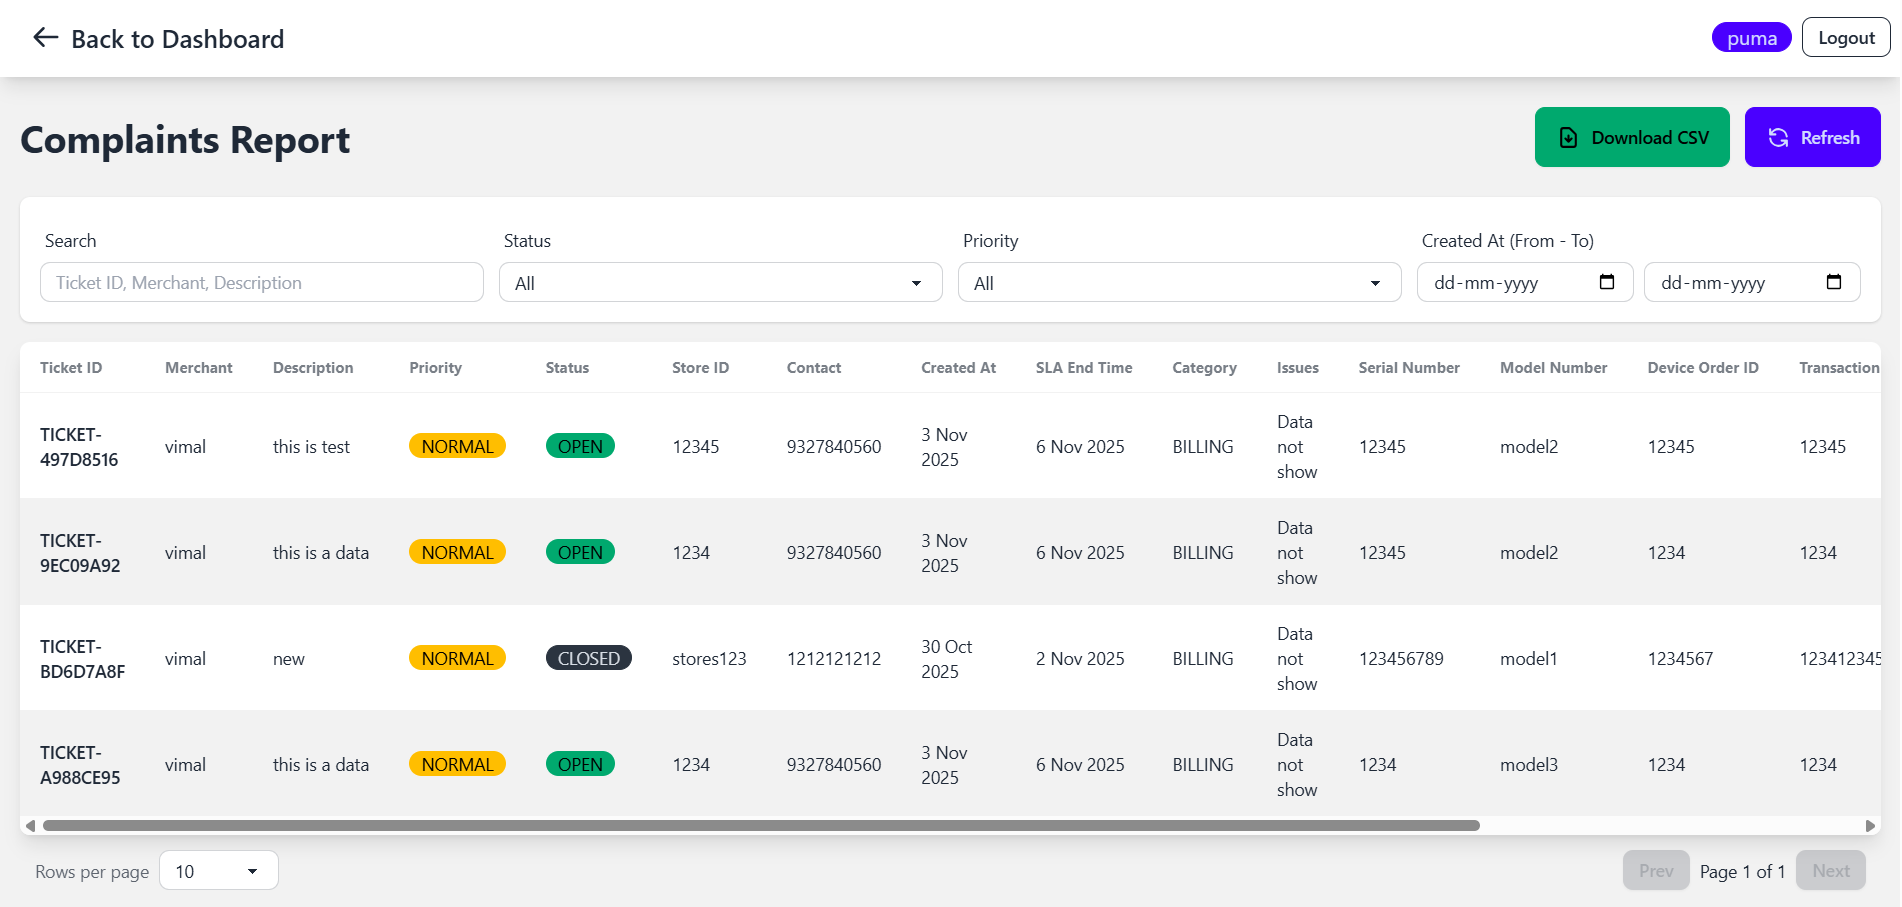Open the Rows per page dropdown
Image resolution: width=1902 pixels, height=907 pixels.
point(218,871)
